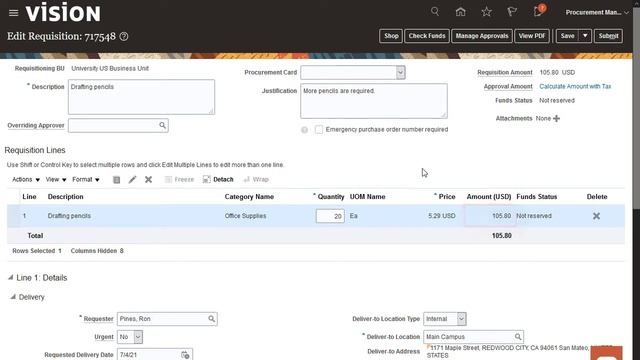Click the Save button
This screenshot has width=640, height=360.
(567, 36)
